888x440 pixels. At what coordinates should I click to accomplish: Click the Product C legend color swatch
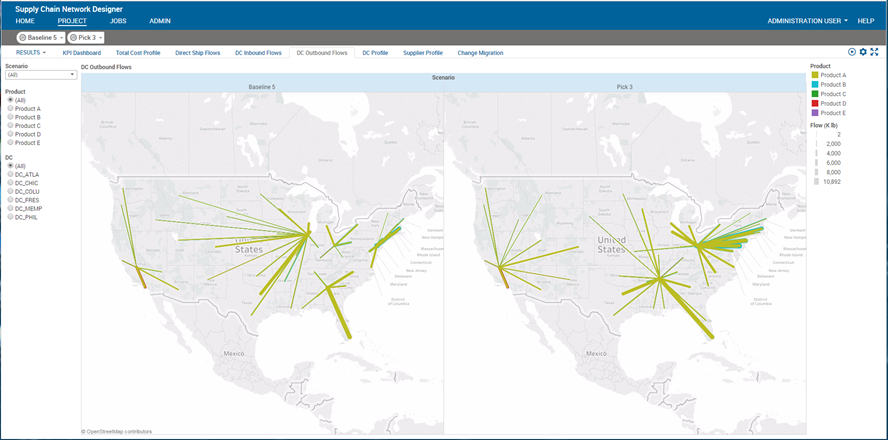(x=814, y=94)
